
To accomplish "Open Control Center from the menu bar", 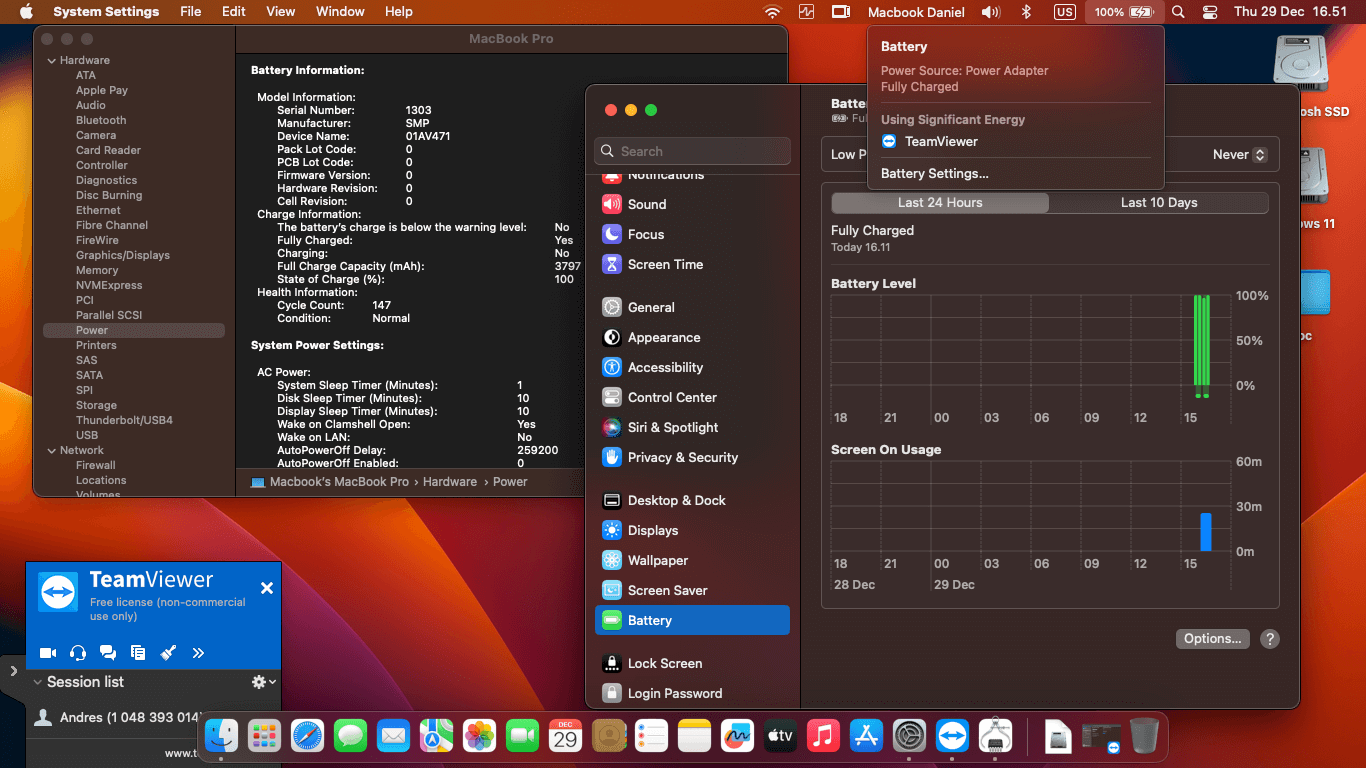I will pyautogui.click(x=1210, y=12).
